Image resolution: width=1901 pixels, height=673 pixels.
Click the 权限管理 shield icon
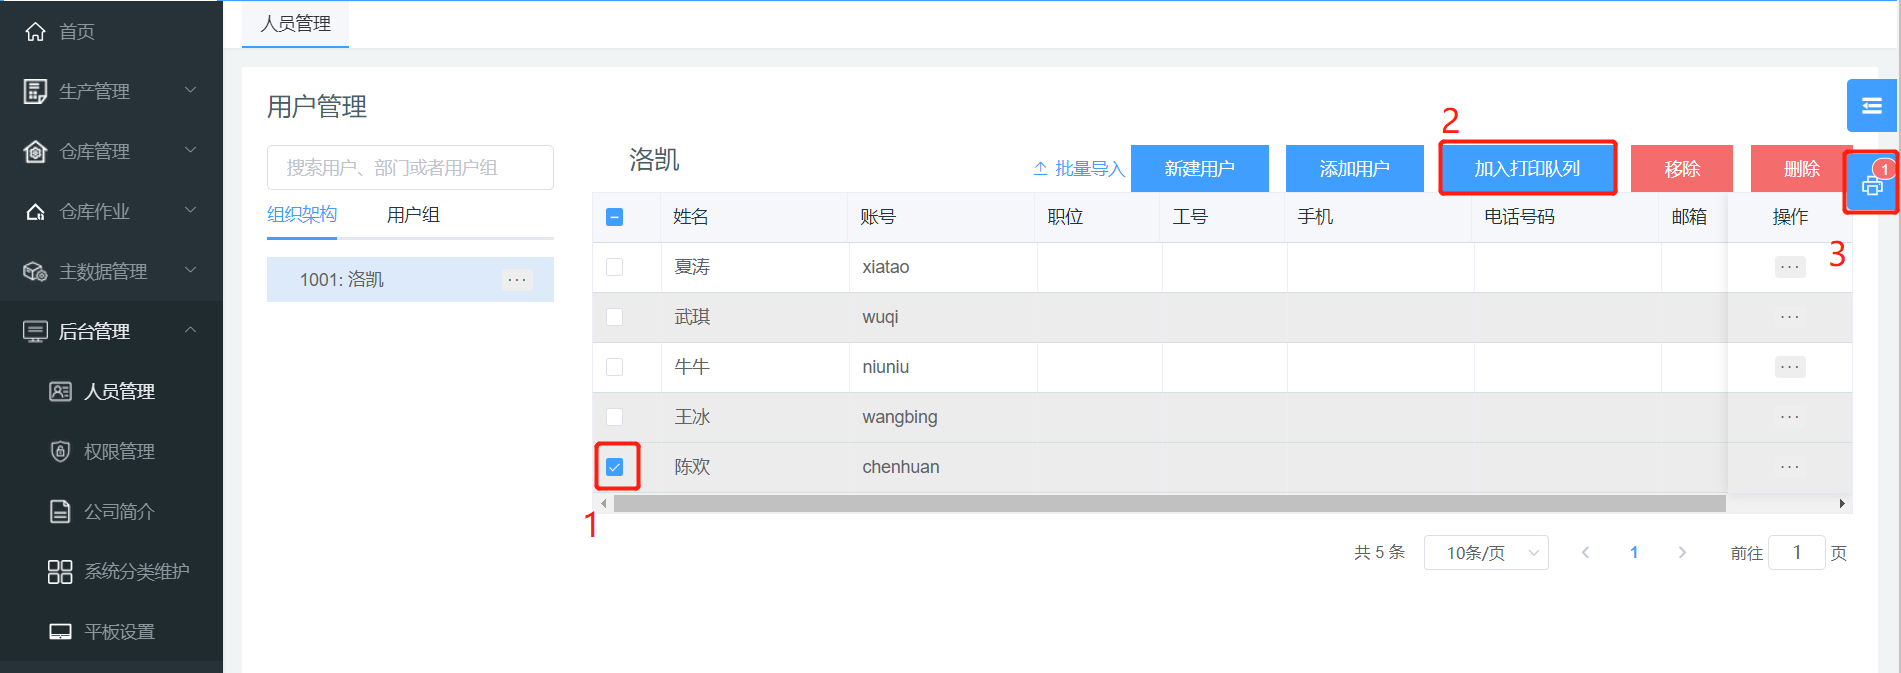[60, 452]
